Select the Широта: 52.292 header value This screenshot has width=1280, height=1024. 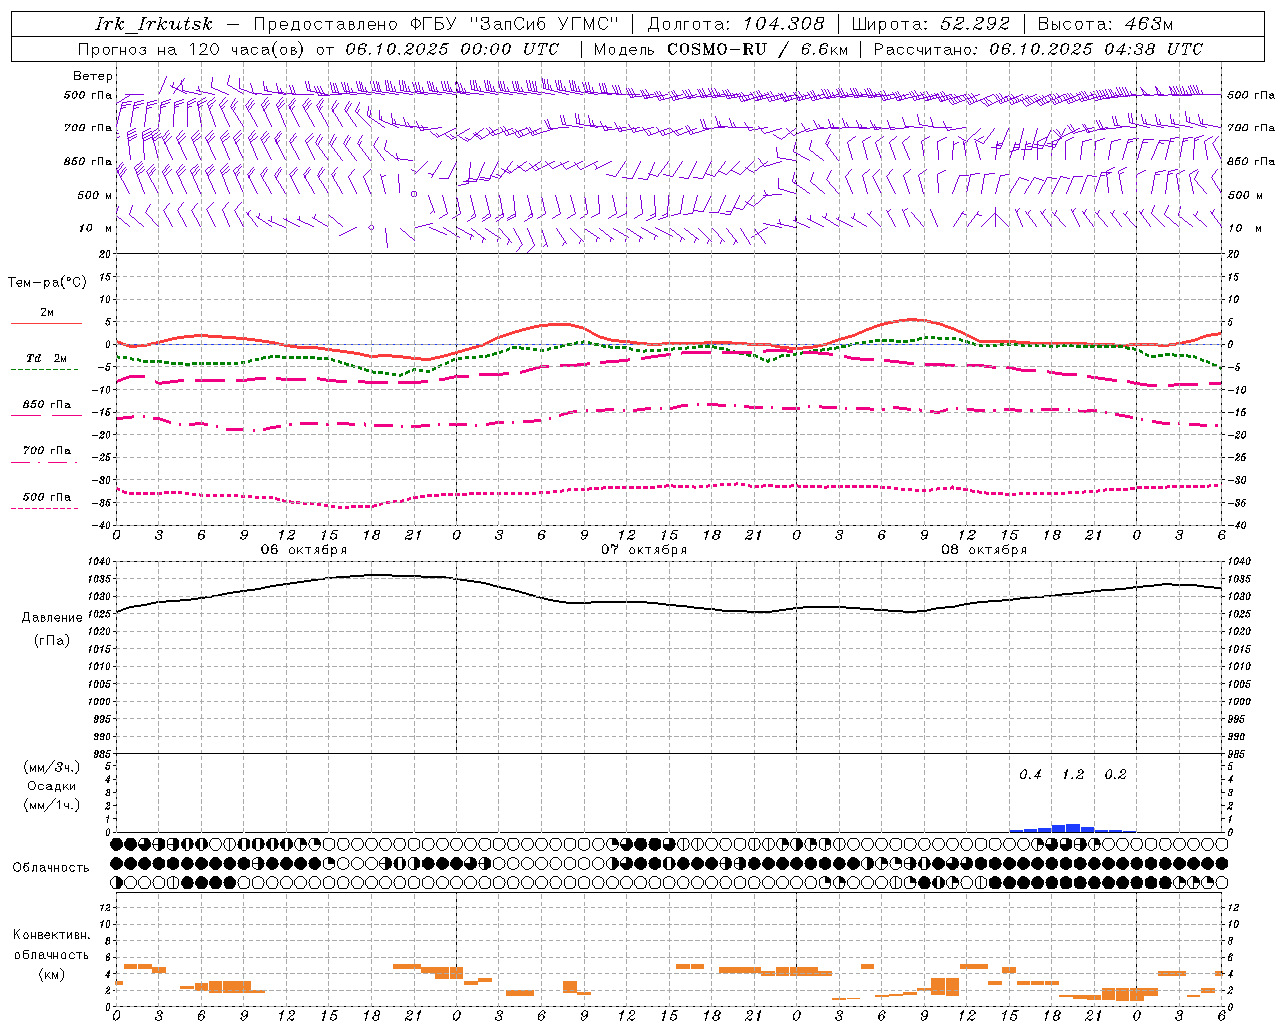[931, 24]
